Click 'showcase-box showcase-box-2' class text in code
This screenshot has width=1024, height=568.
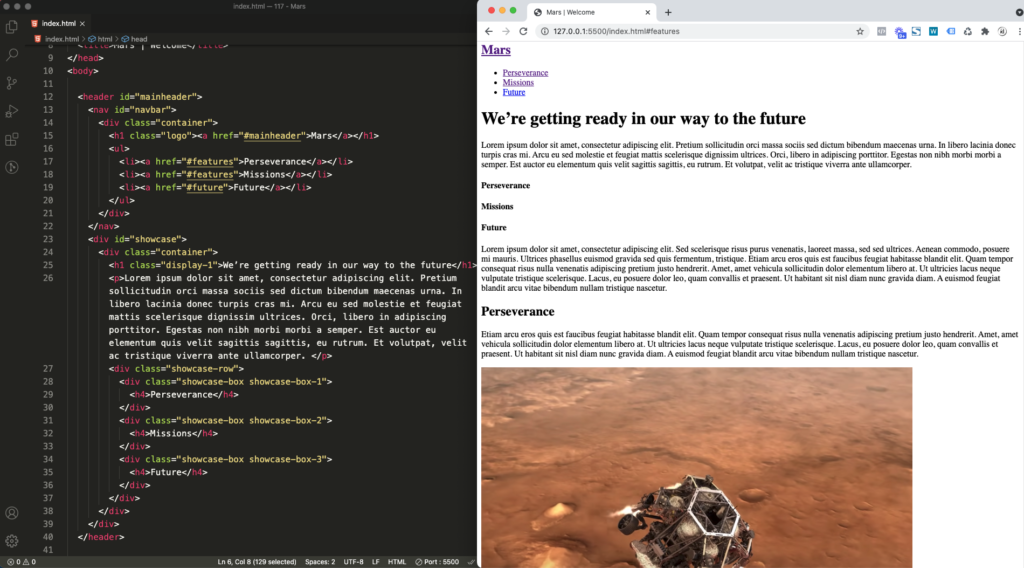click(x=254, y=420)
